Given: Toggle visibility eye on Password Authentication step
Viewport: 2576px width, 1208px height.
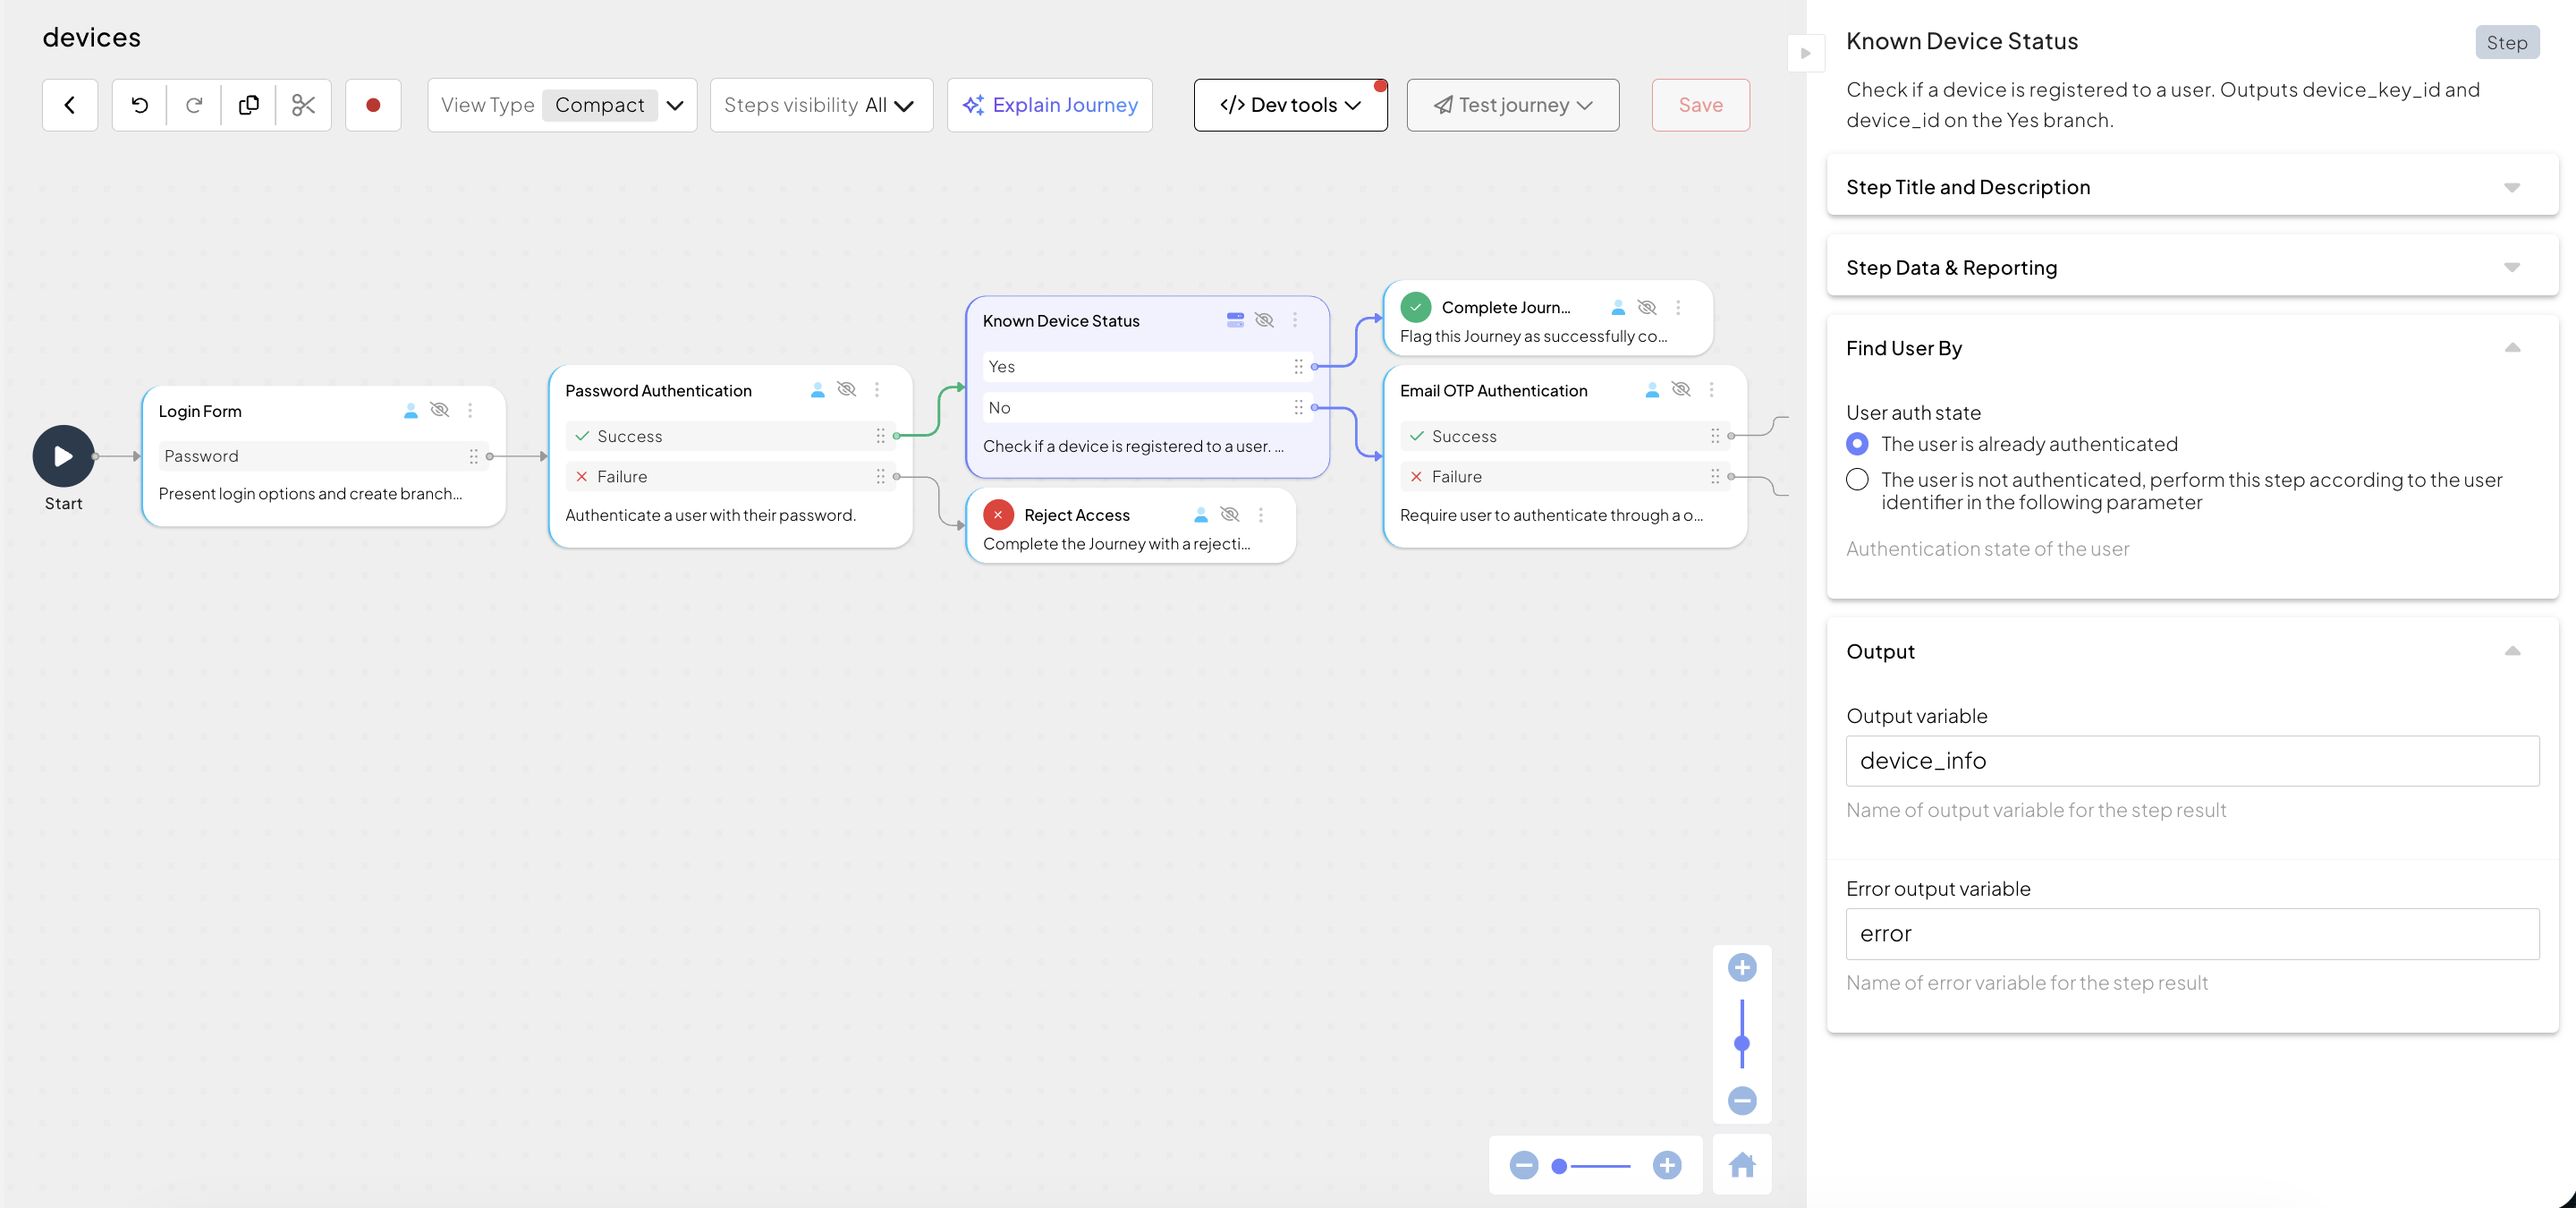Looking at the screenshot, I should 846,389.
